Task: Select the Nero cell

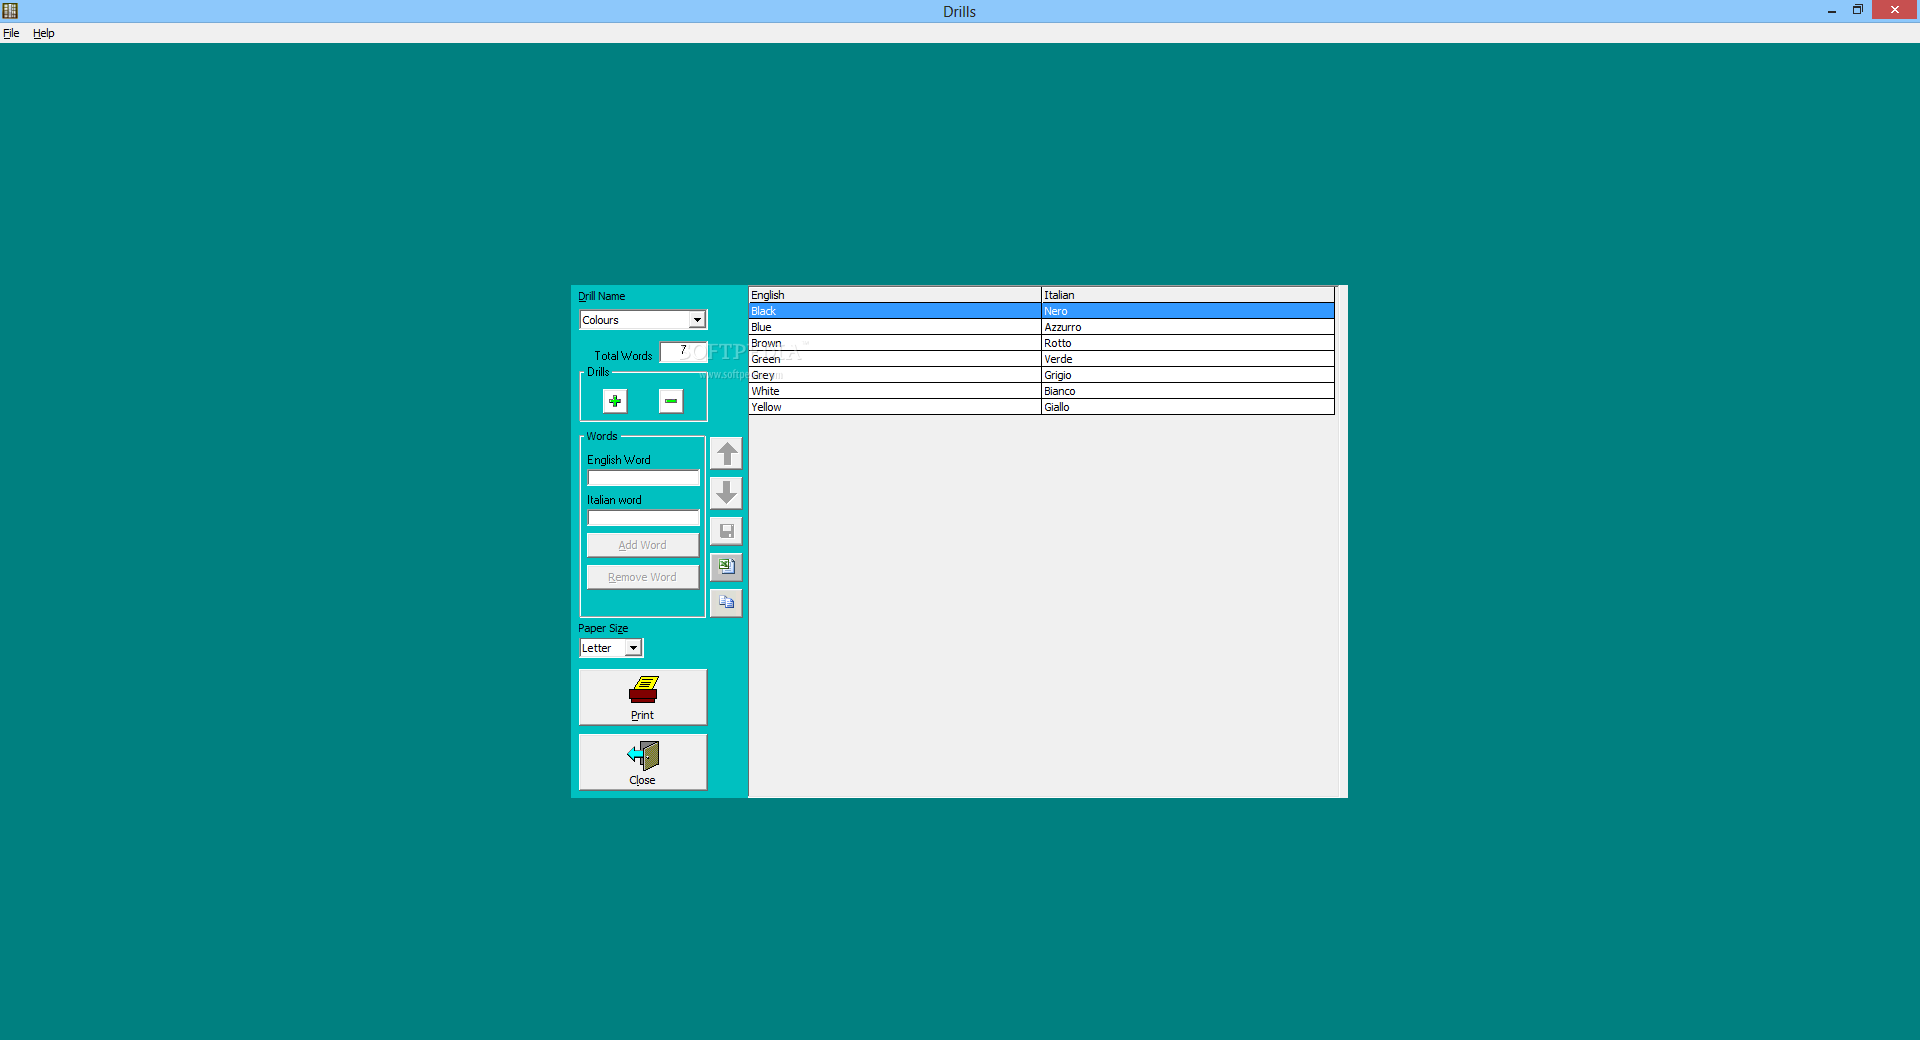Action: pos(1188,311)
